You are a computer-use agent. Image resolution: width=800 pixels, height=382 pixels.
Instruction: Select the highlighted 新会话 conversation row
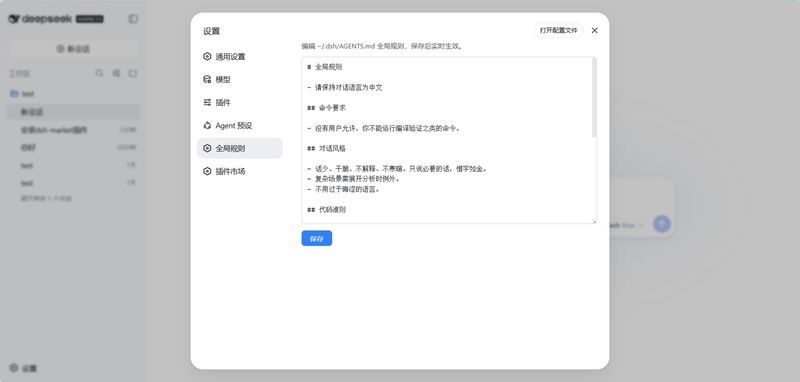tap(73, 112)
